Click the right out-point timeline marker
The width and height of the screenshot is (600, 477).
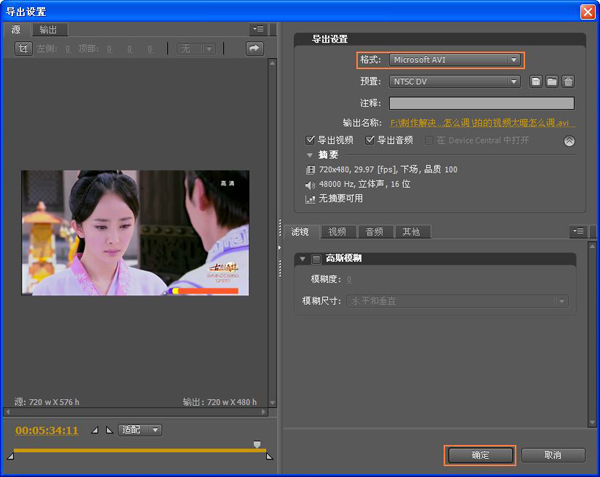coord(269,456)
